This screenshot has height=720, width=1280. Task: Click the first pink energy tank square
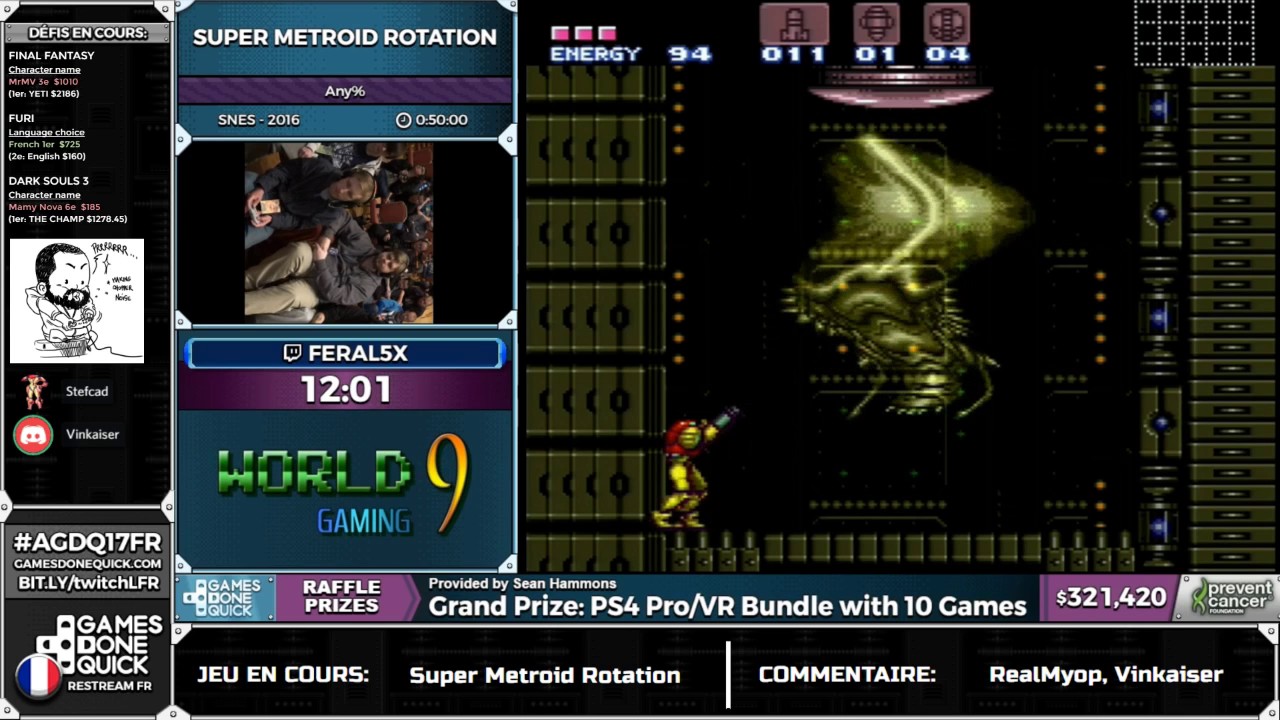[x=560, y=33]
